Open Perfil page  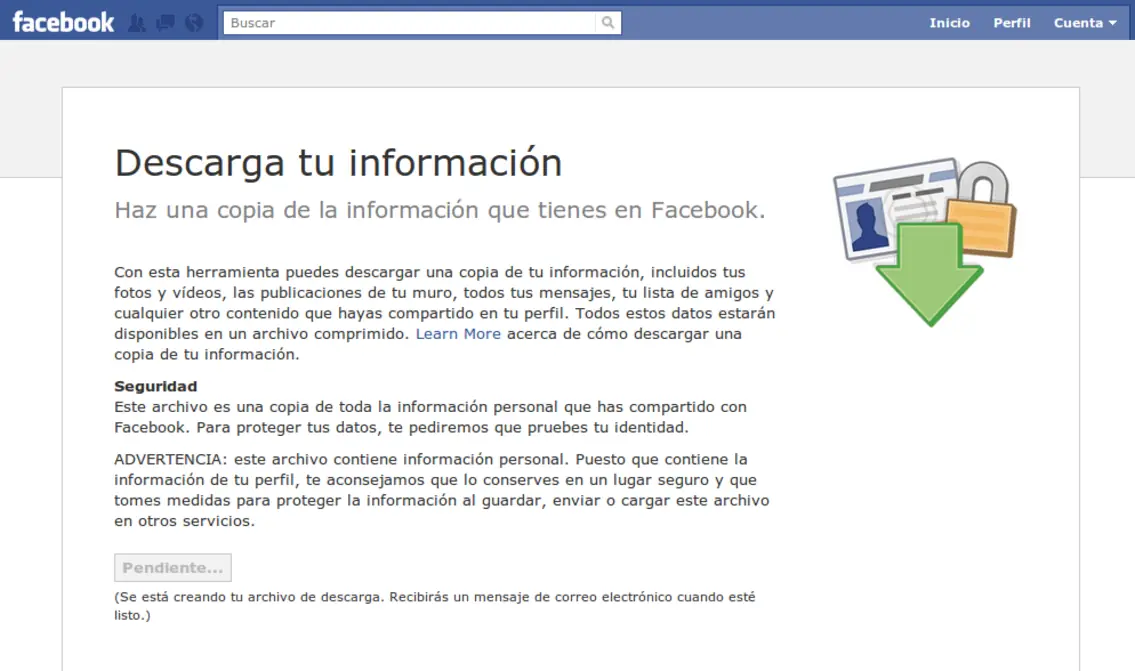pos(1011,23)
